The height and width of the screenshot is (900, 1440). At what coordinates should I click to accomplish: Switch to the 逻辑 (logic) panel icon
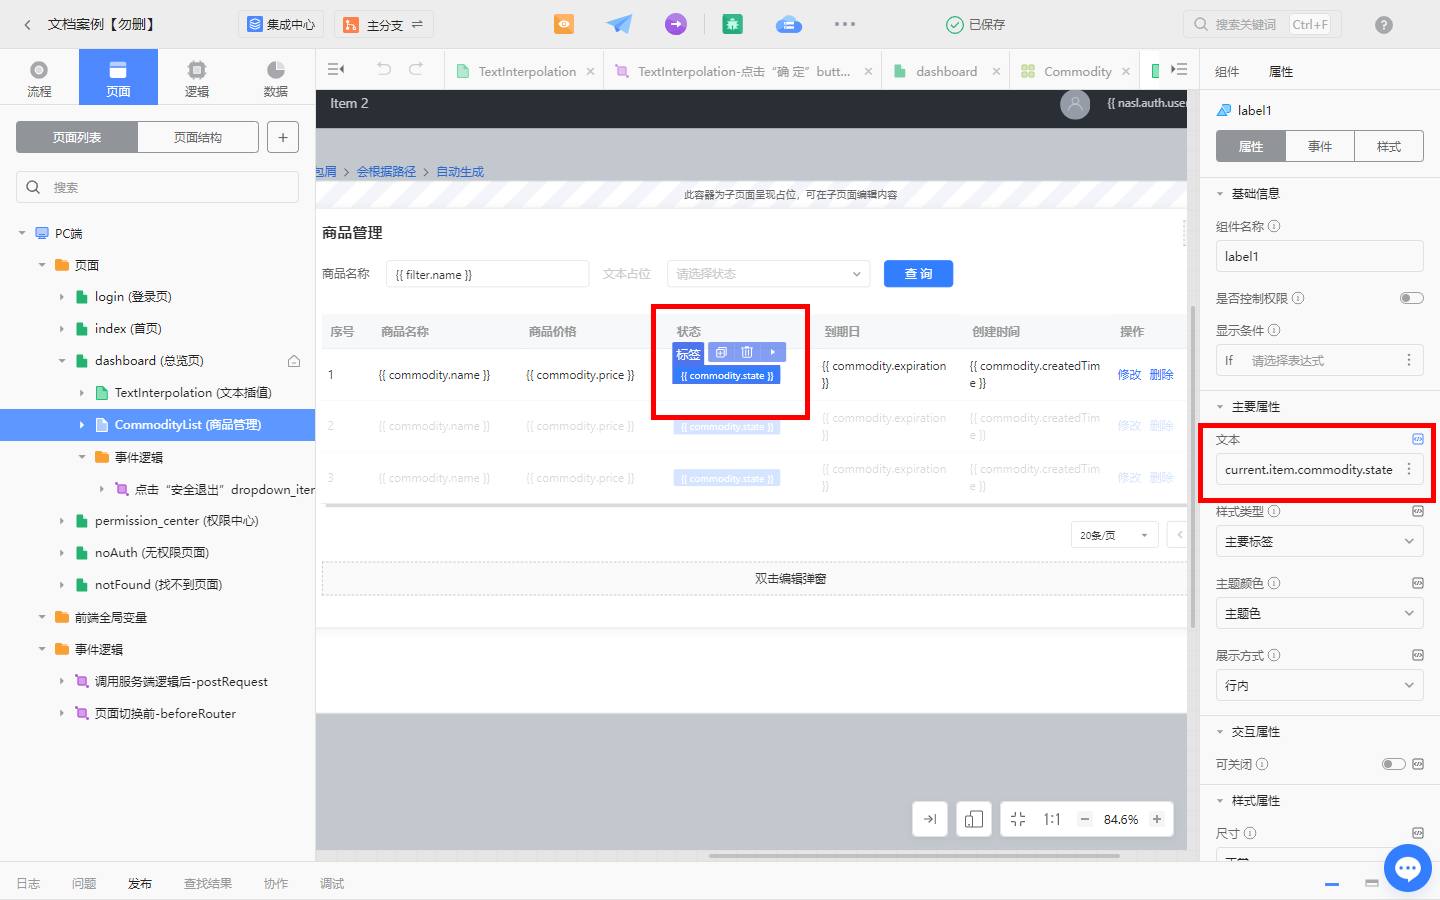tap(196, 76)
